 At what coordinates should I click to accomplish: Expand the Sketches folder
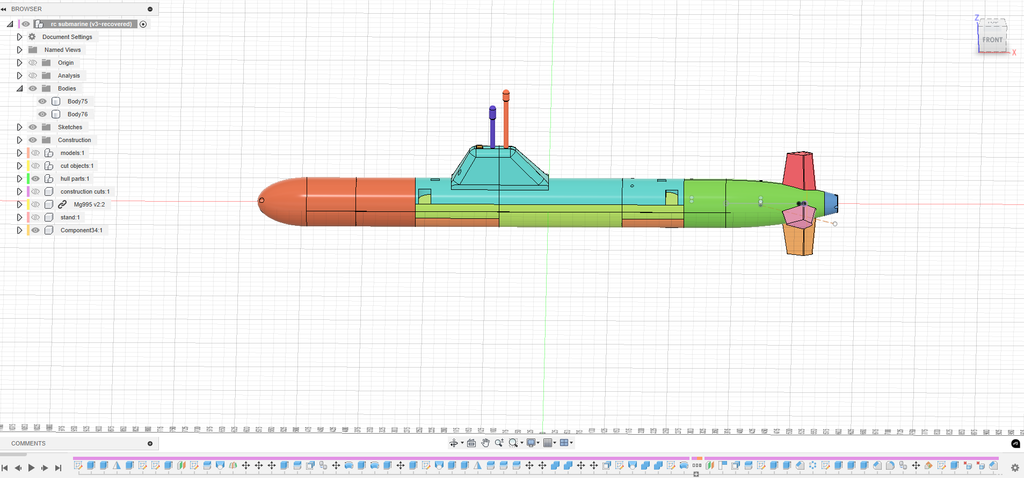(x=20, y=127)
